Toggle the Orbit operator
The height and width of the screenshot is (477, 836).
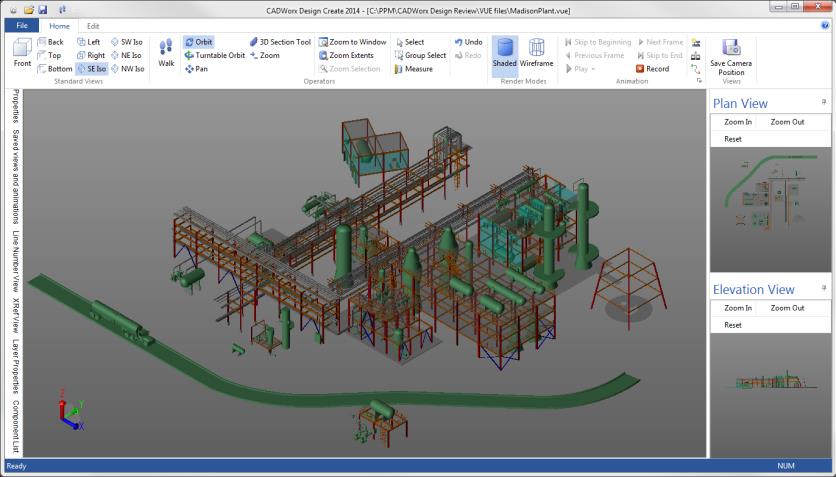click(198, 42)
